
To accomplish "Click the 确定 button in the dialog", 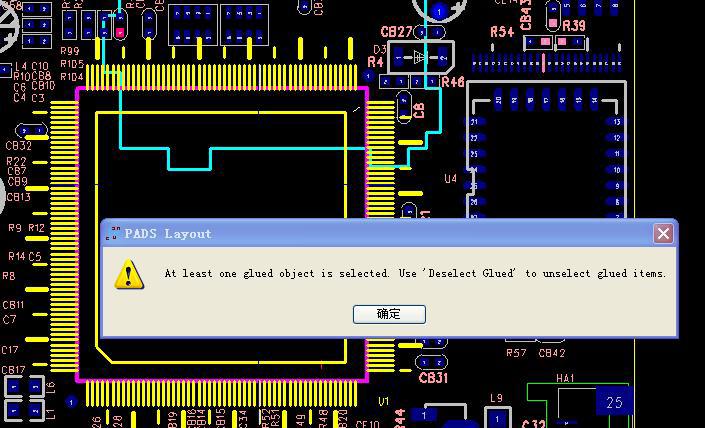I will tap(389, 314).
